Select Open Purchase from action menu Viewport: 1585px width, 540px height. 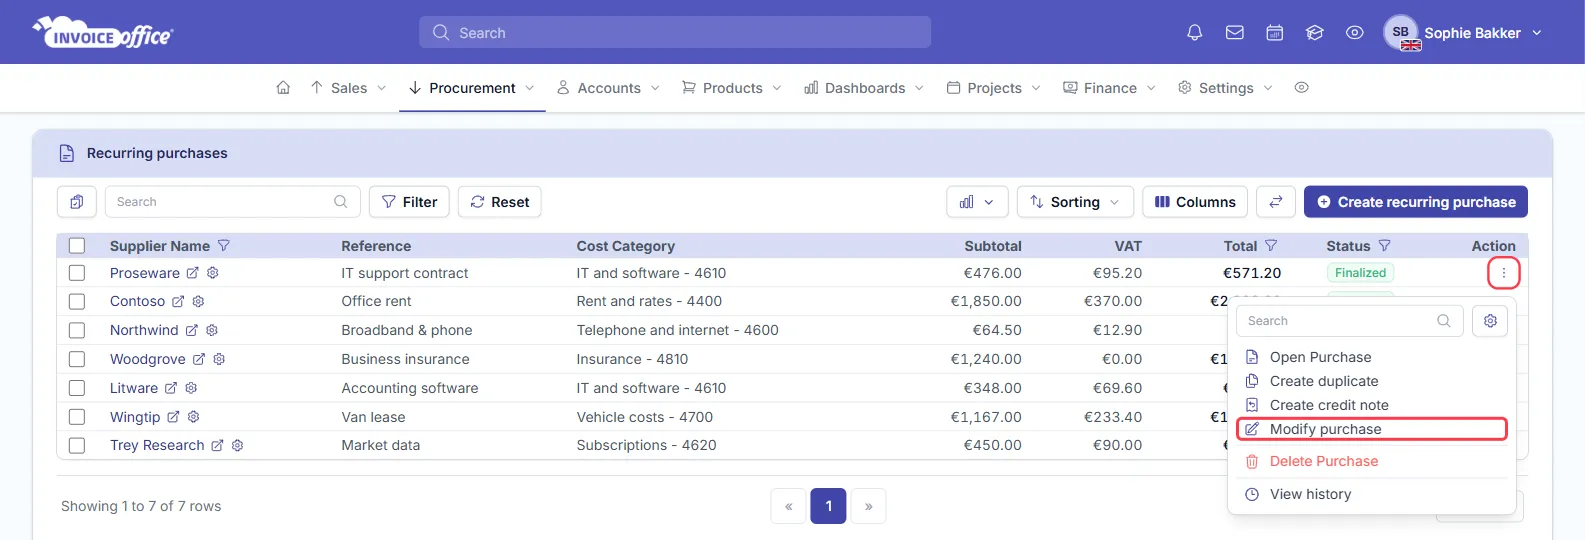pos(1320,357)
